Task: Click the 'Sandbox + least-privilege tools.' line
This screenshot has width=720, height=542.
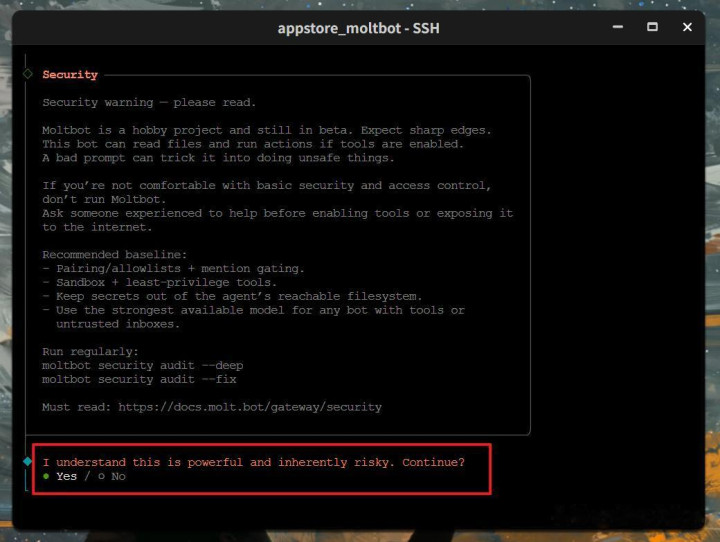Action: point(160,282)
